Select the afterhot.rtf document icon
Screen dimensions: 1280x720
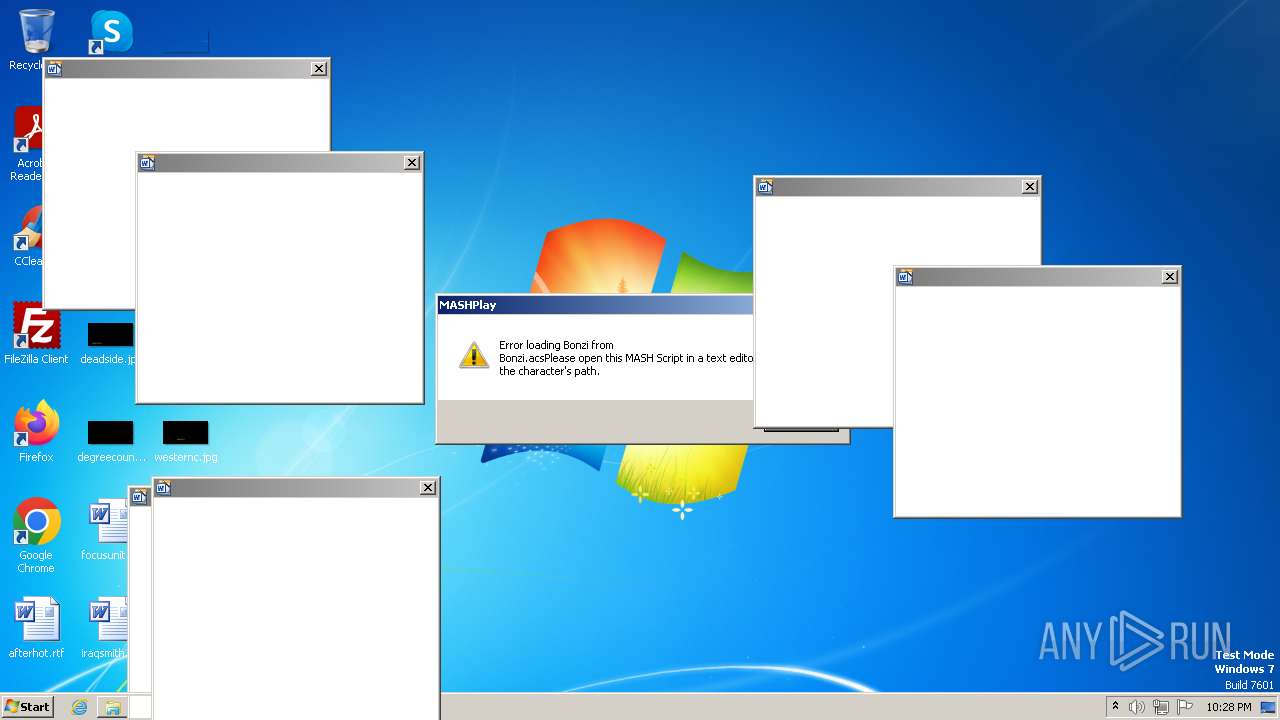37,629
